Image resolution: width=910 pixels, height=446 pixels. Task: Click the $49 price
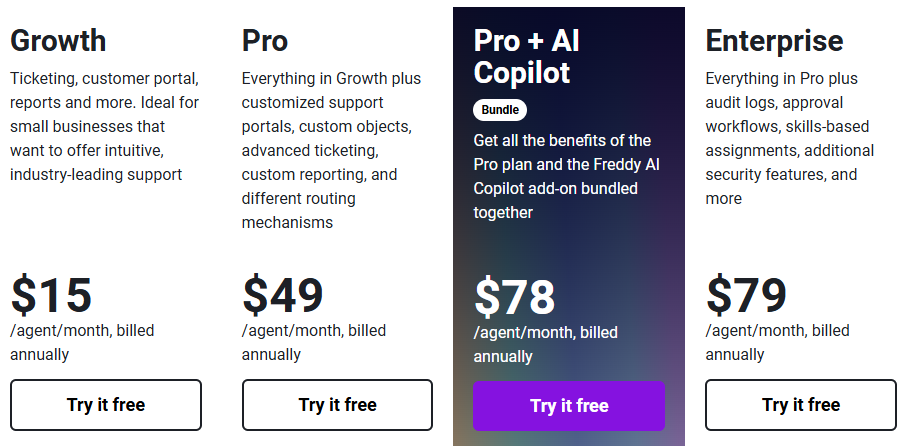(x=283, y=295)
